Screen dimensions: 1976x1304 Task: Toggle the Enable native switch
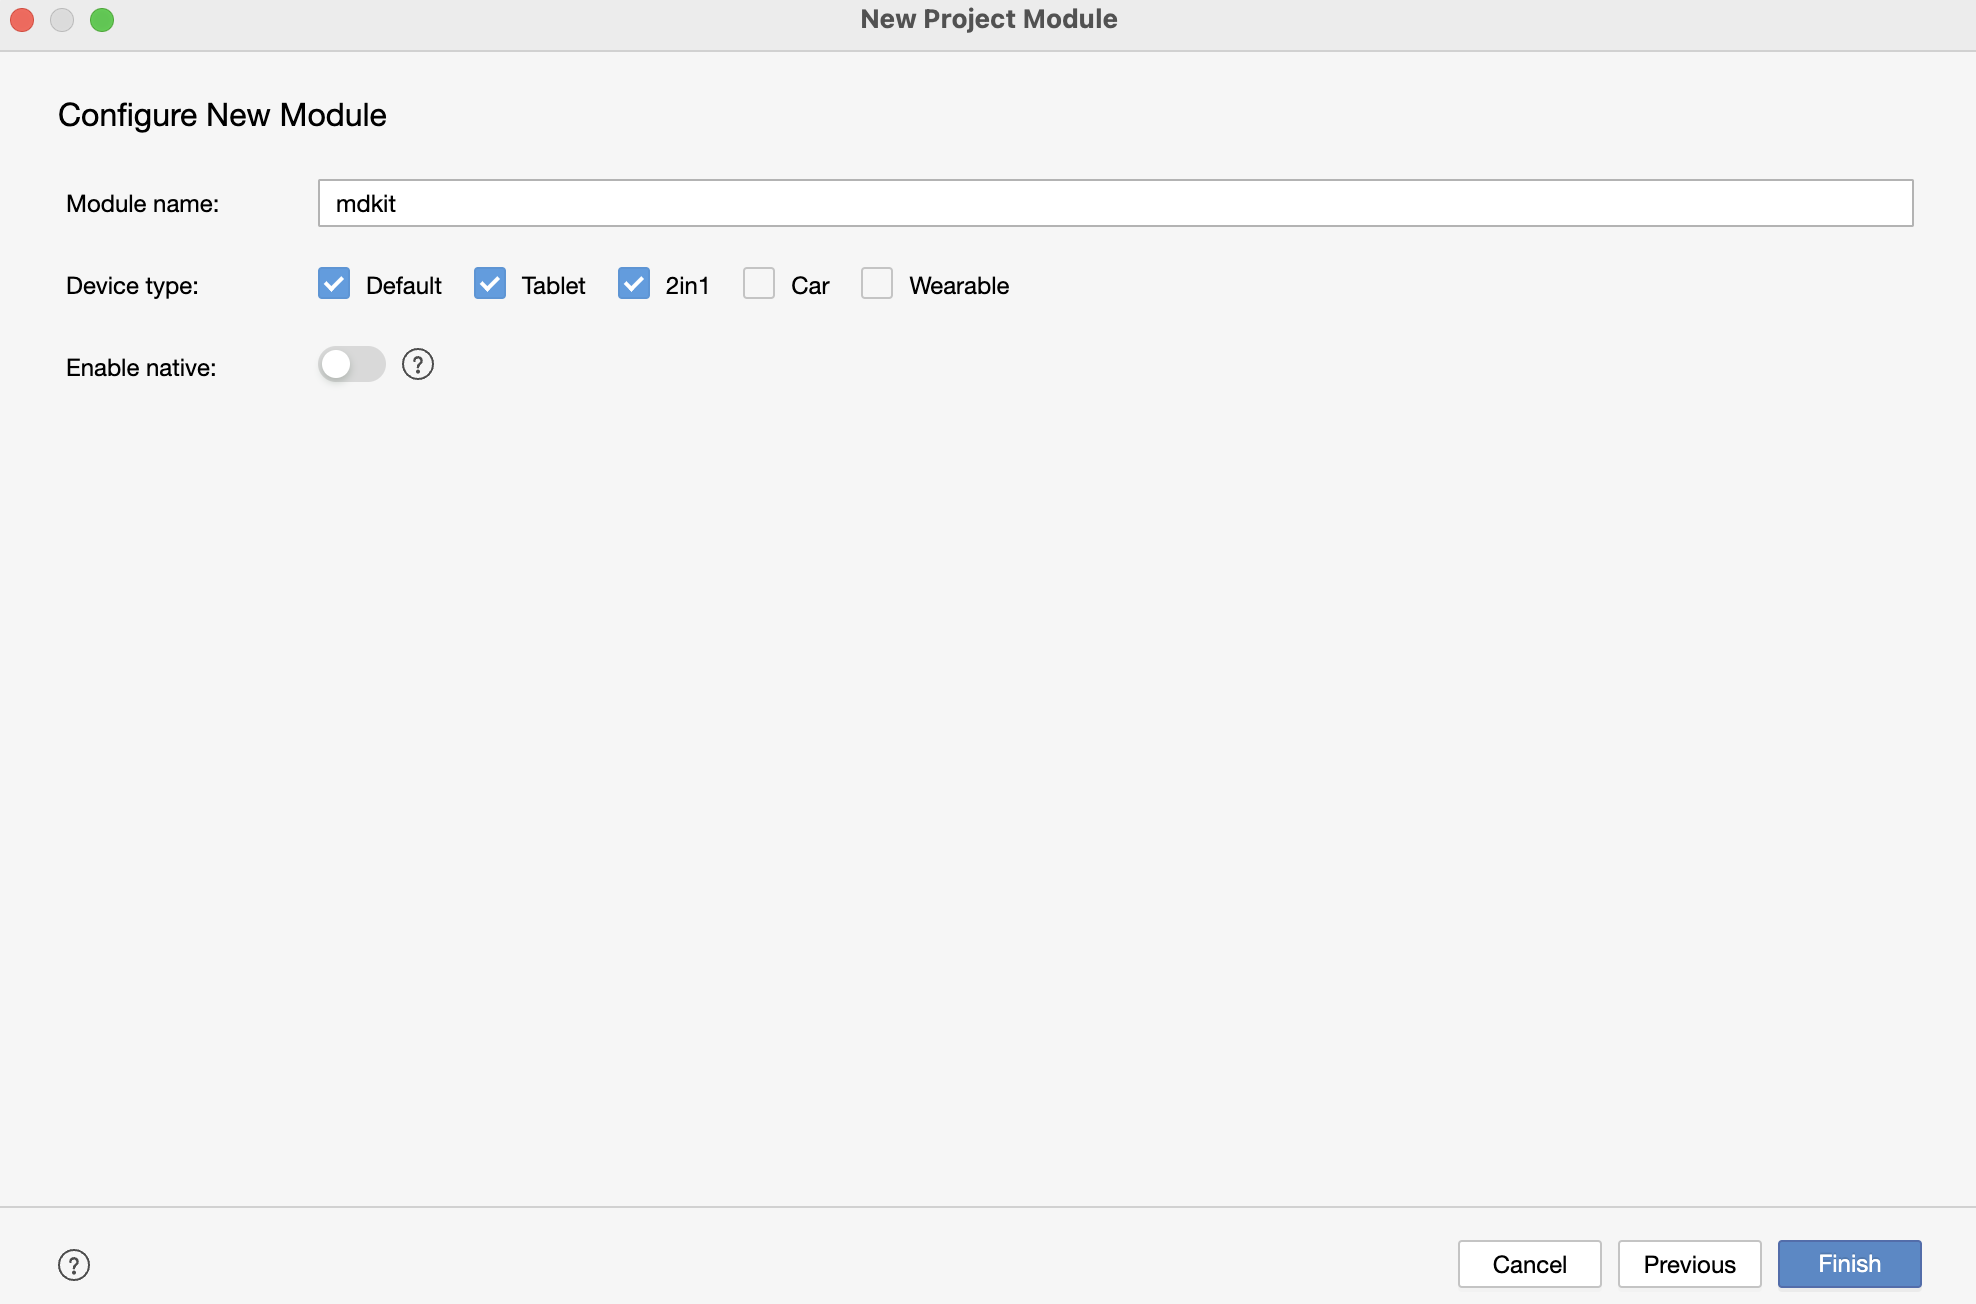pyautogui.click(x=351, y=365)
